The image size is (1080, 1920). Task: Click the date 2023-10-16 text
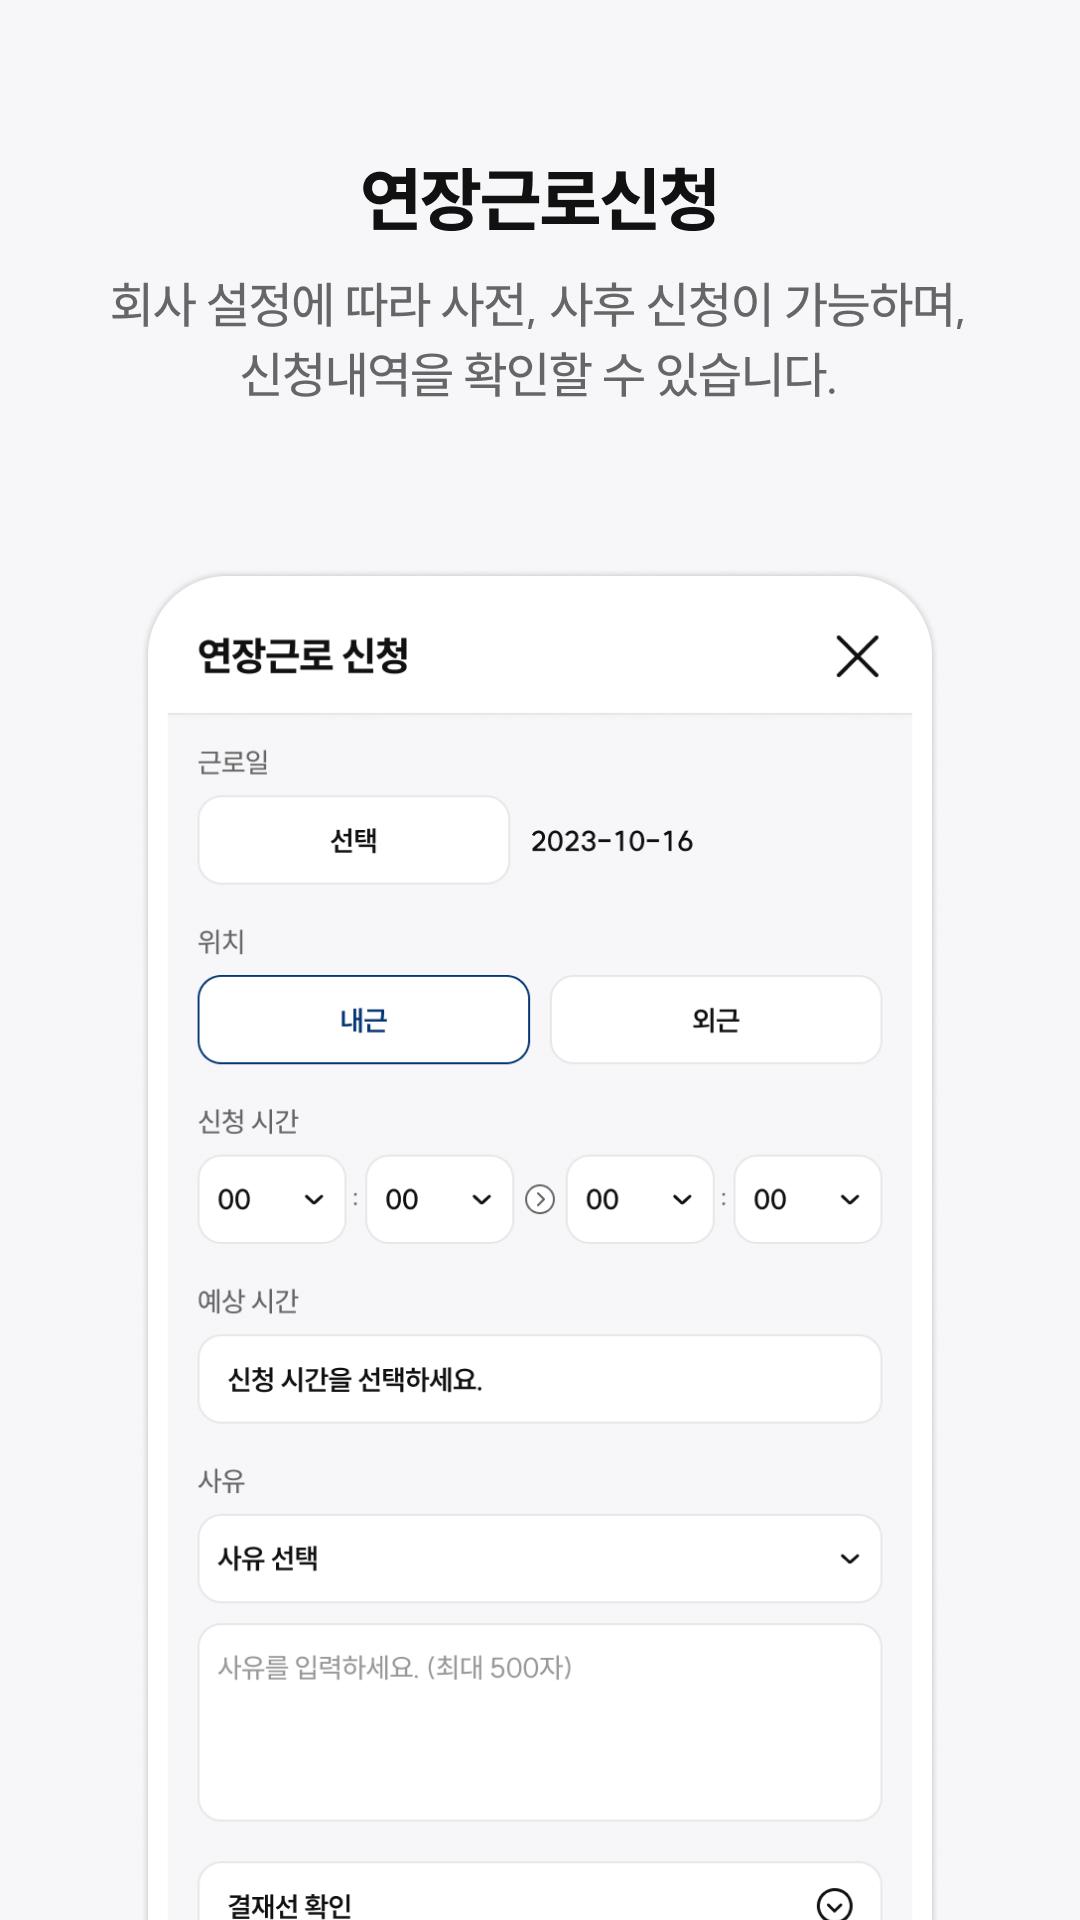coord(611,841)
